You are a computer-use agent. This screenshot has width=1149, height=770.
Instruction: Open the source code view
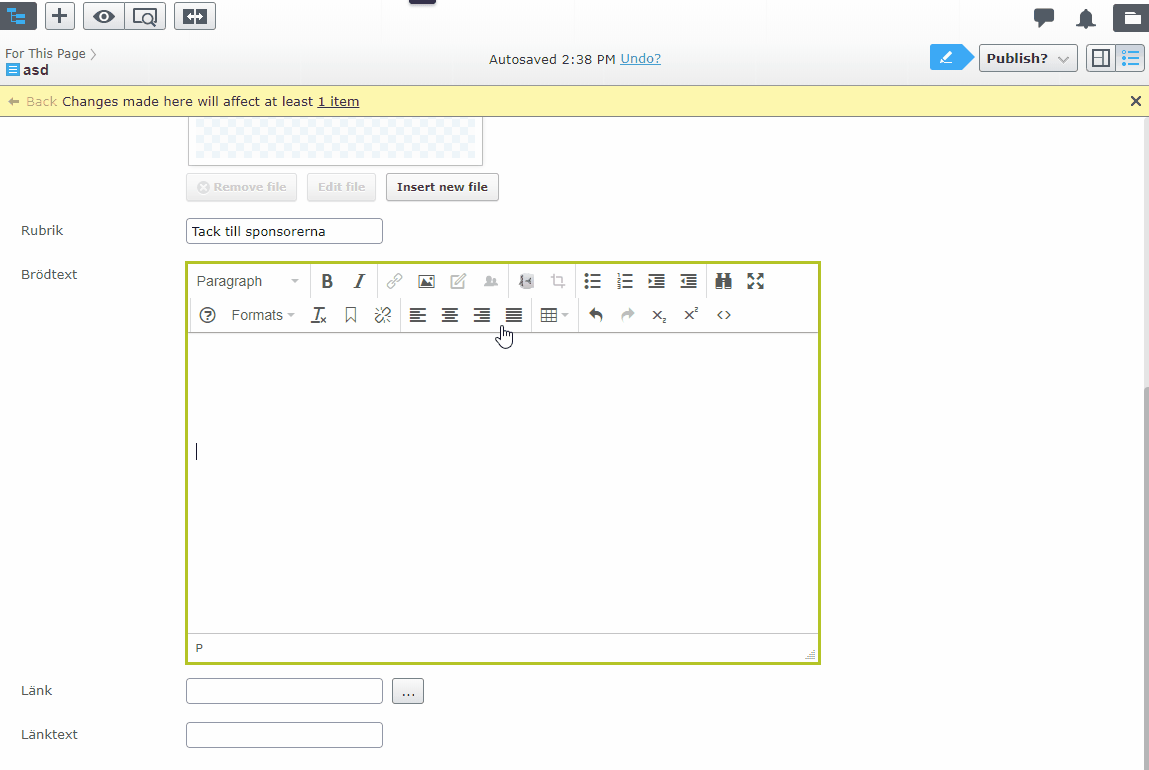click(724, 315)
